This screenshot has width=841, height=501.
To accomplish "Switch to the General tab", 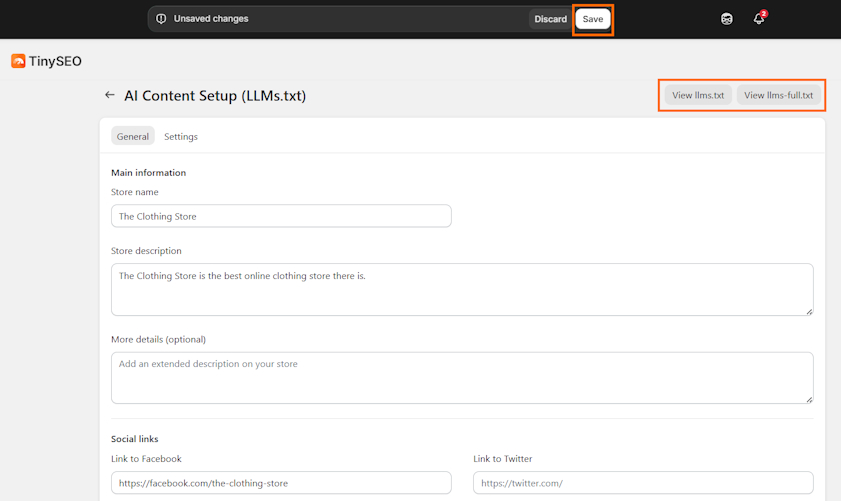I will pyautogui.click(x=132, y=136).
